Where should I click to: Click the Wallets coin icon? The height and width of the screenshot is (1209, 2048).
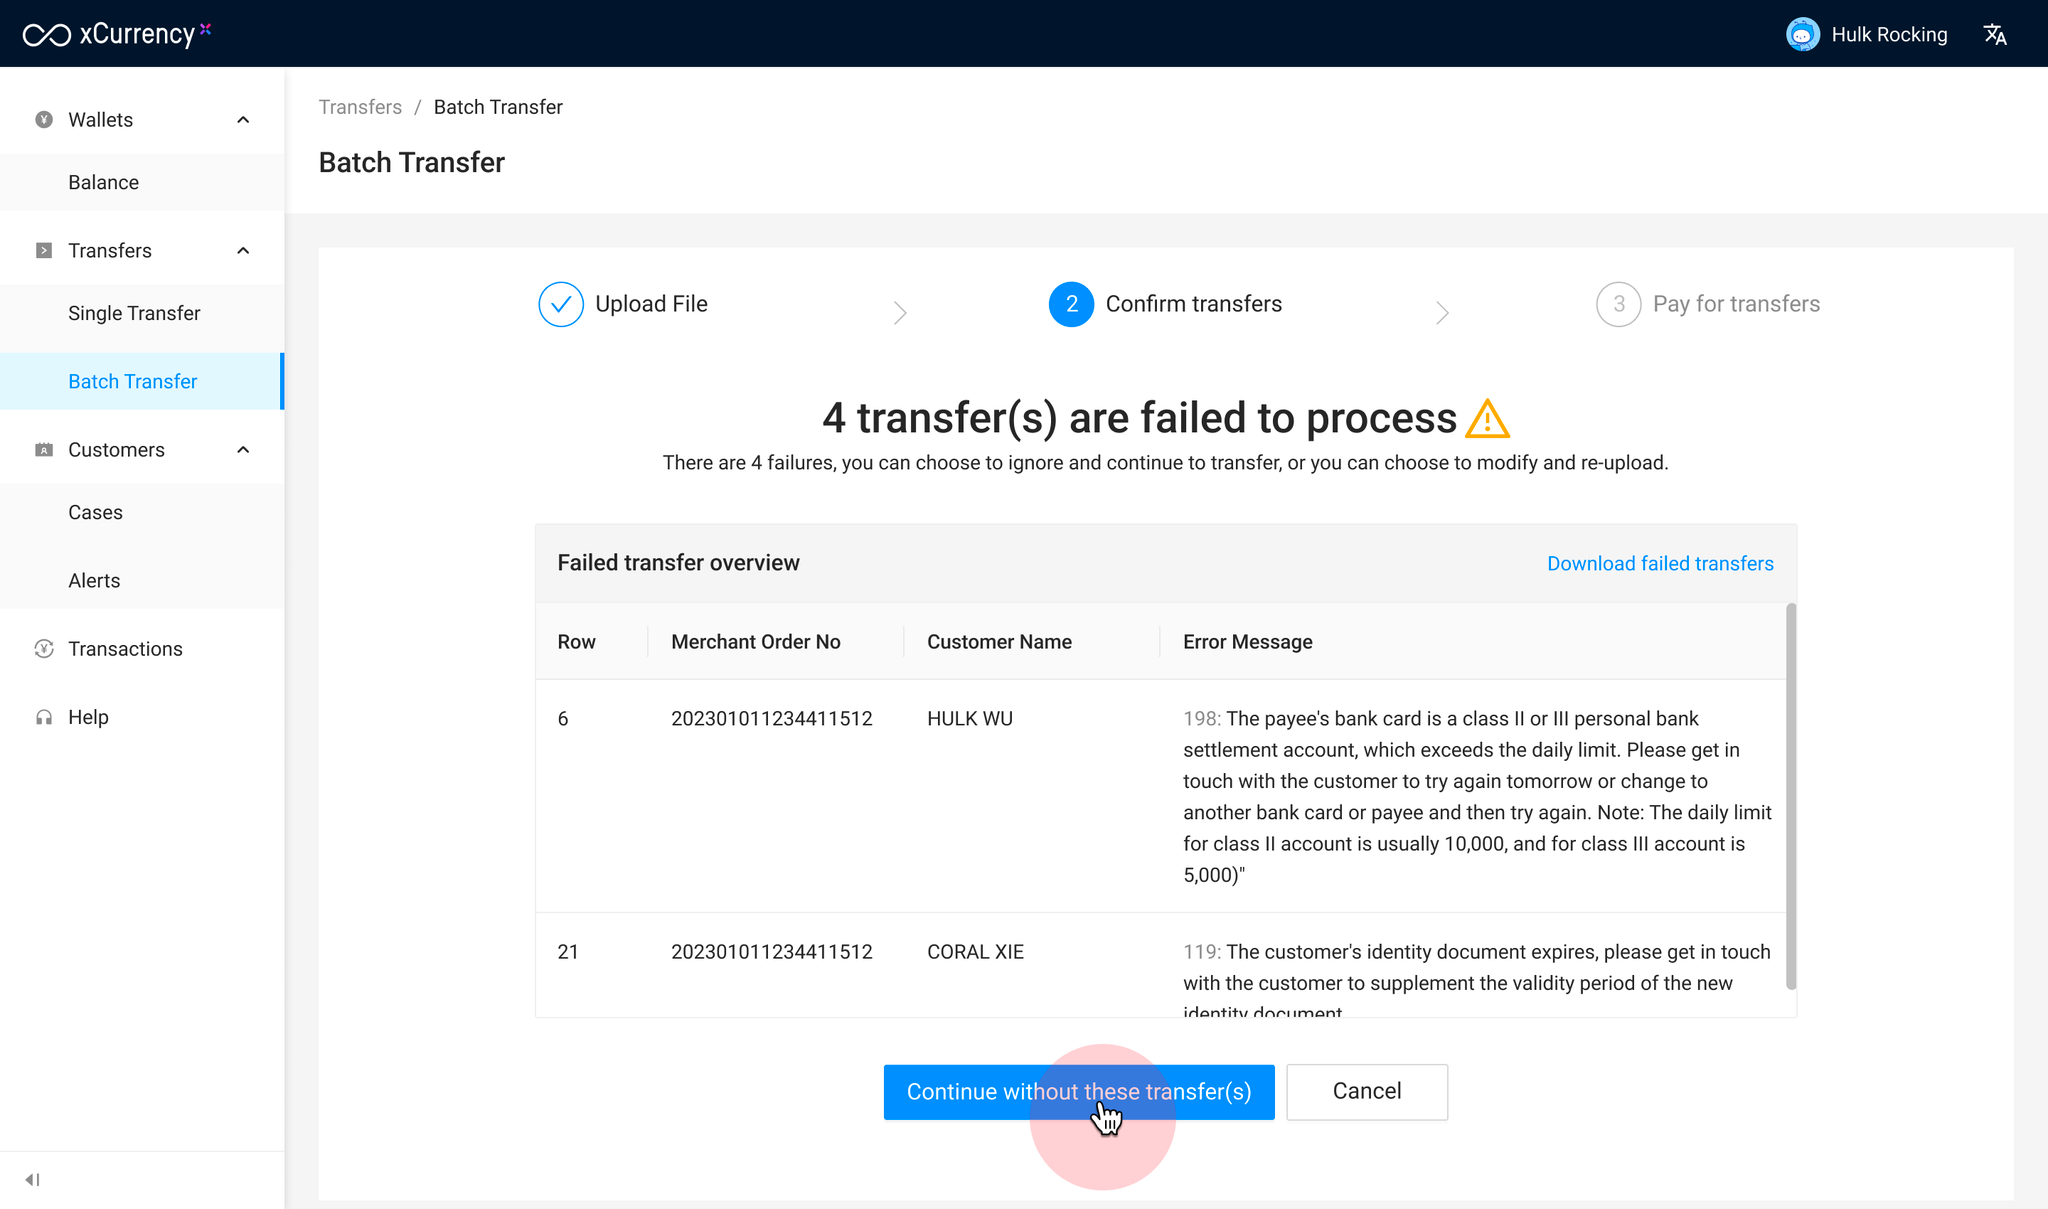(x=44, y=120)
